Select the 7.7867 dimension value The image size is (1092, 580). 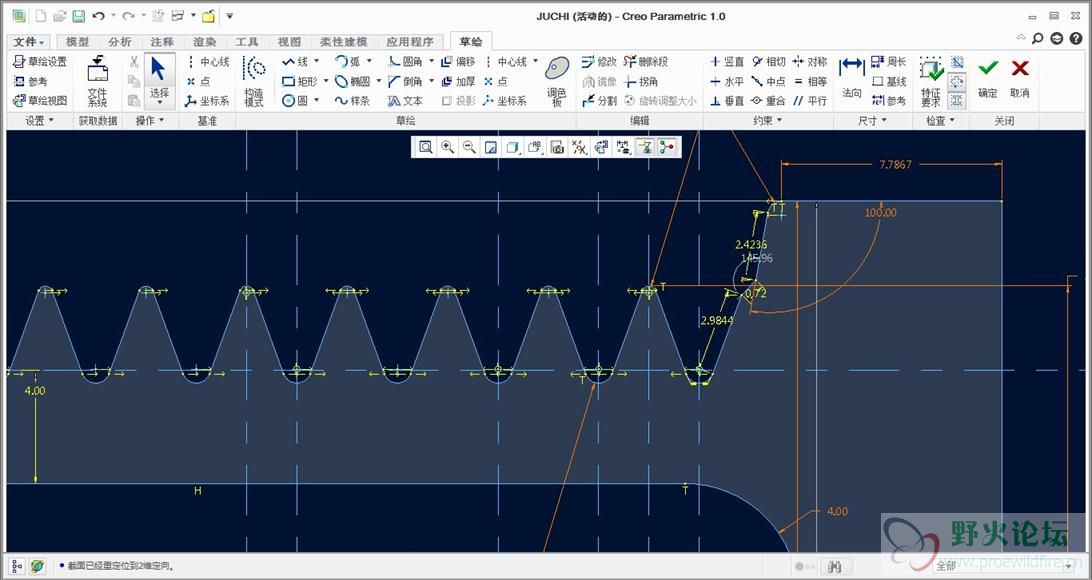[x=896, y=164]
